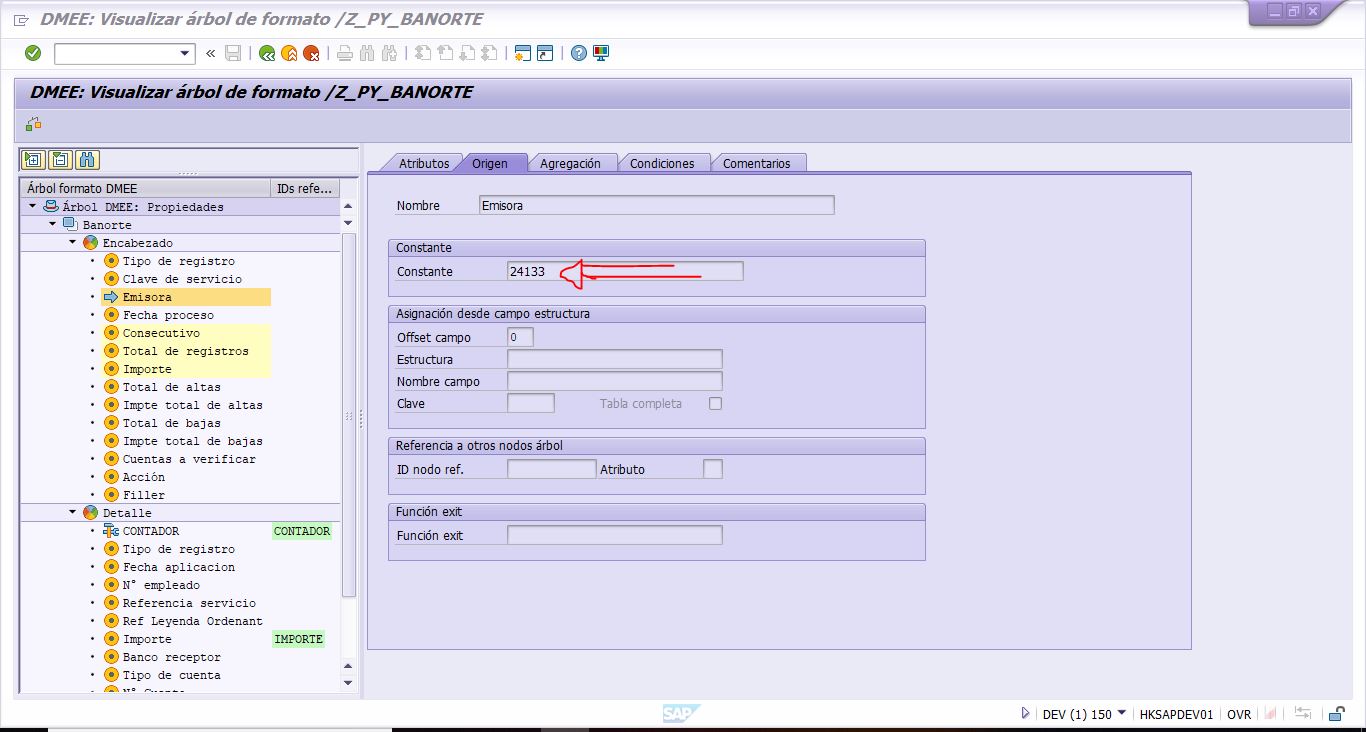The width and height of the screenshot is (1366, 732).
Task: Click the status bar triangle expand icon
Action: coord(1025,714)
